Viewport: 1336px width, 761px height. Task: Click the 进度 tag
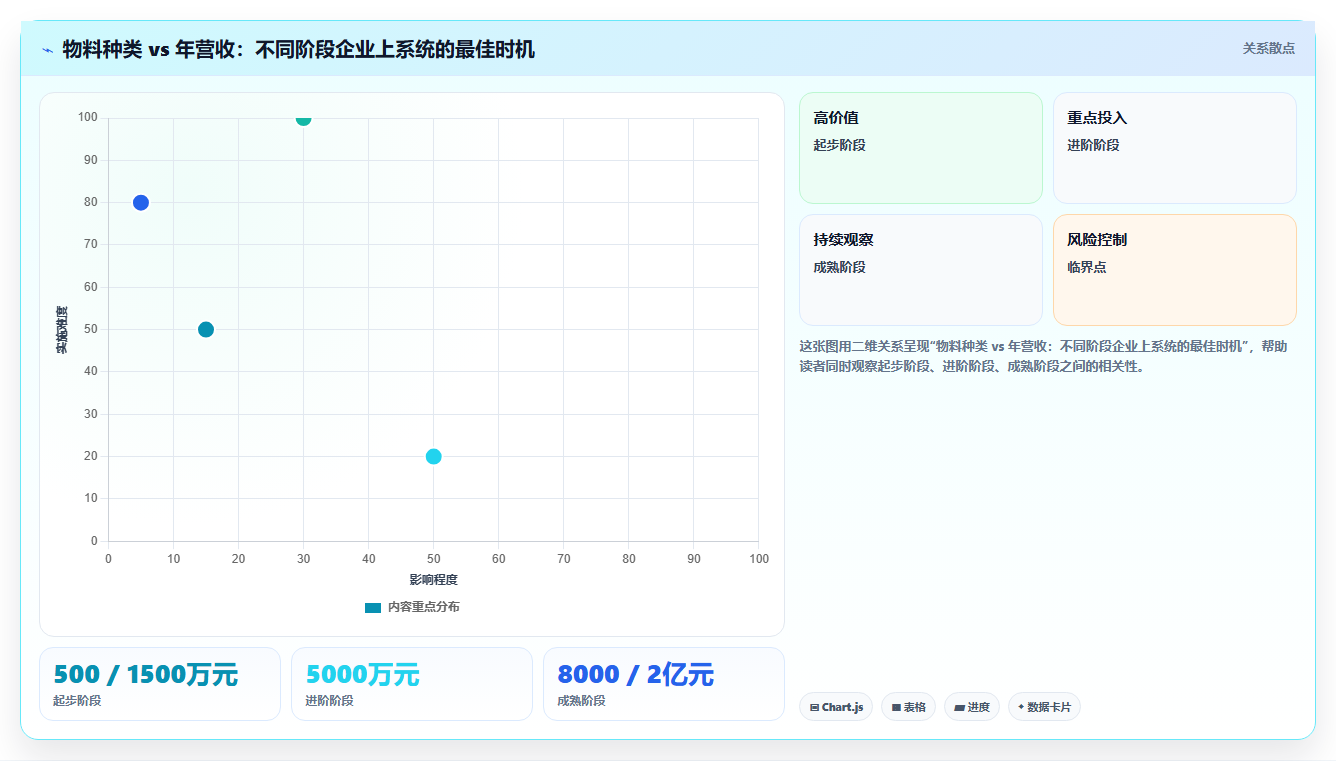tap(972, 707)
